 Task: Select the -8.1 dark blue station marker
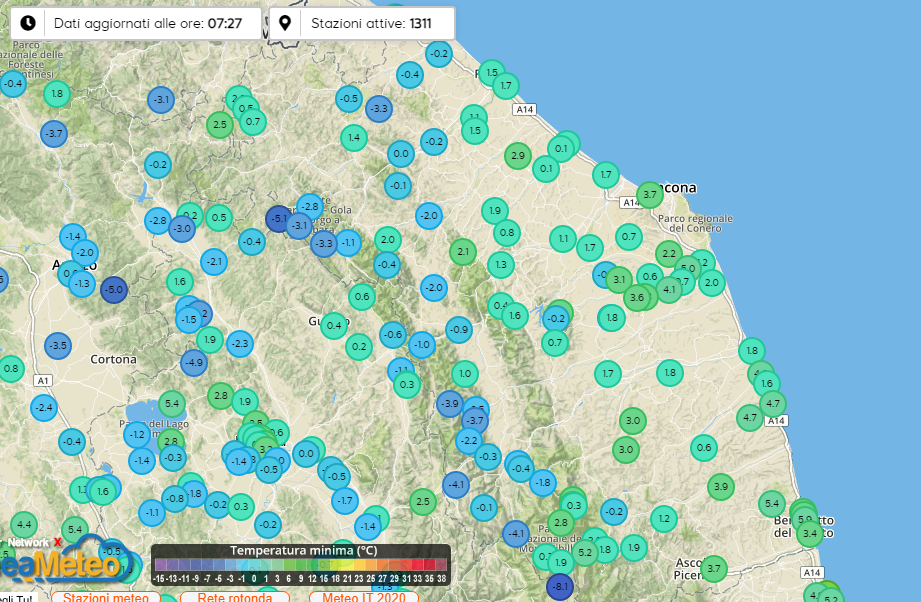(x=560, y=586)
